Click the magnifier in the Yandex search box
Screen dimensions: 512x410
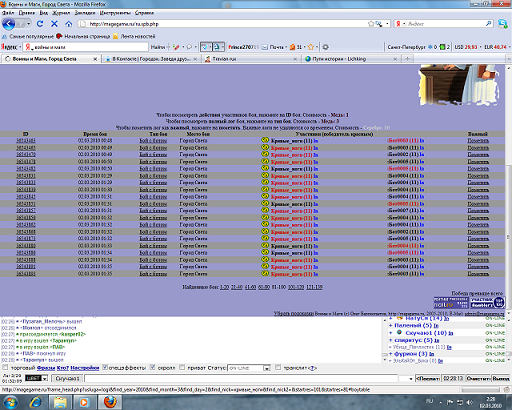[488, 24]
